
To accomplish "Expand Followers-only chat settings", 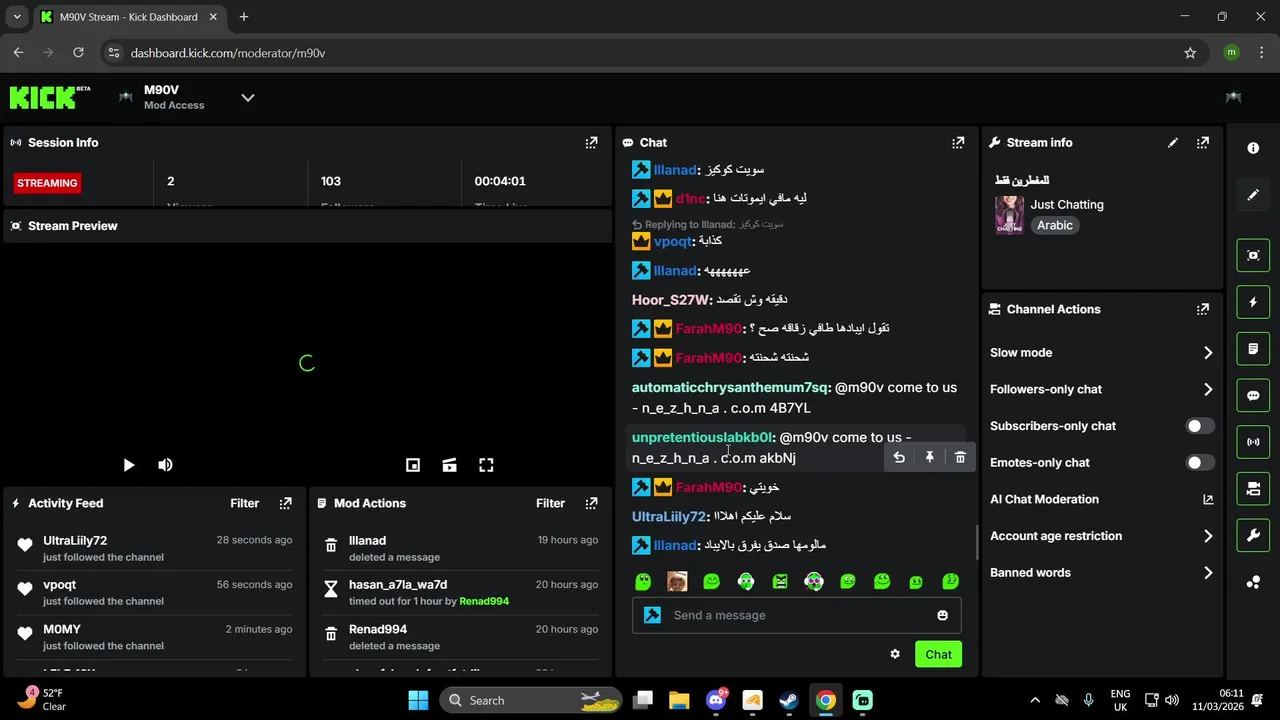I will [x=1101, y=390].
